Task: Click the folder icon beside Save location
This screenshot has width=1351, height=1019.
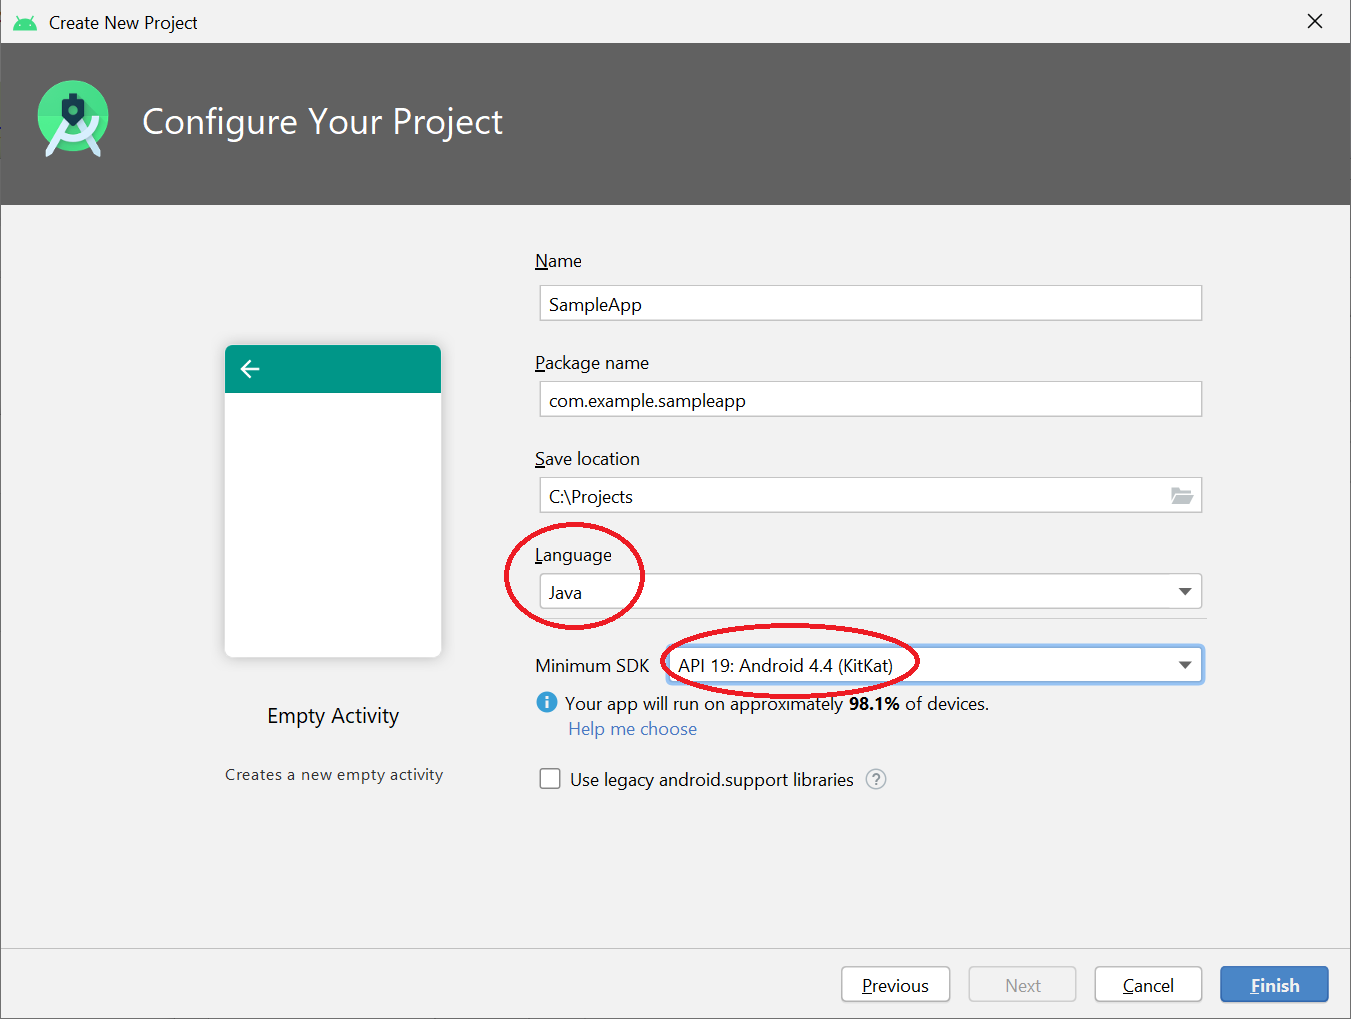Action: [1182, 495]
